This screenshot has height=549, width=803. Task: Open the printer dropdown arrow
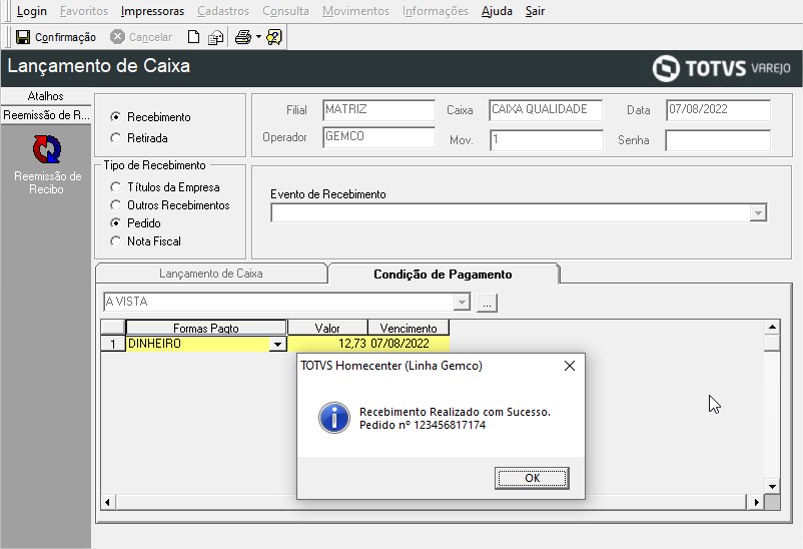[x=258, y=37]
